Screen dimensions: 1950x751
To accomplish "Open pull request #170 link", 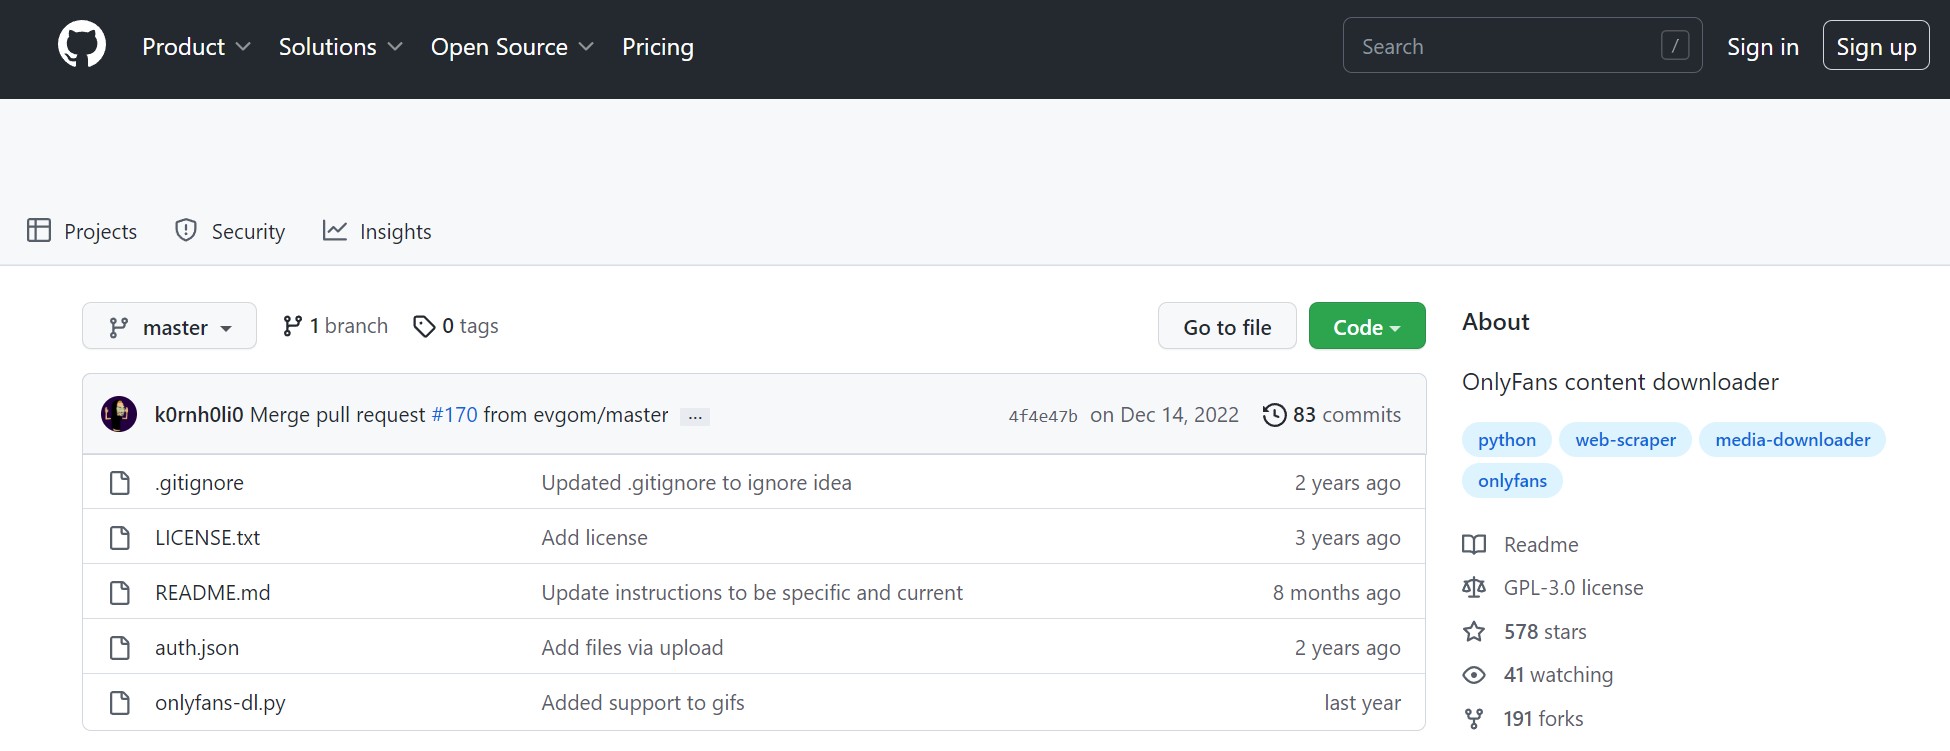I will click(454, 415).
